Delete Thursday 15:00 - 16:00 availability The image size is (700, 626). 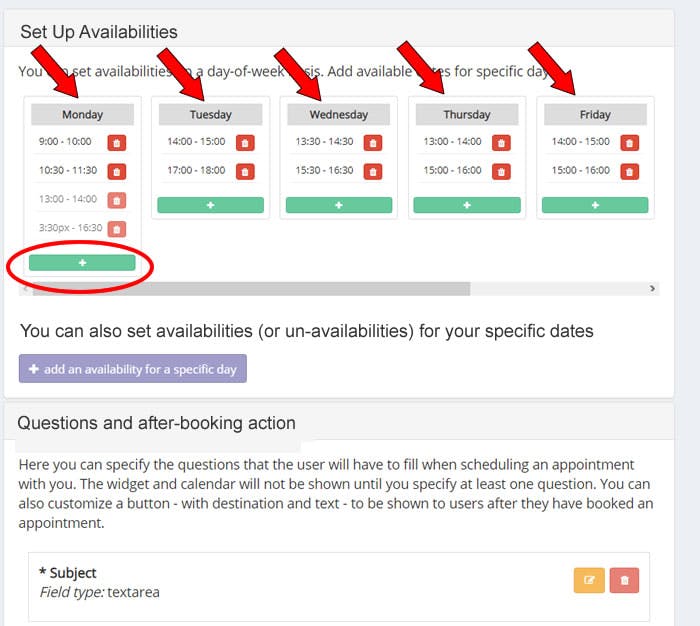501,171
